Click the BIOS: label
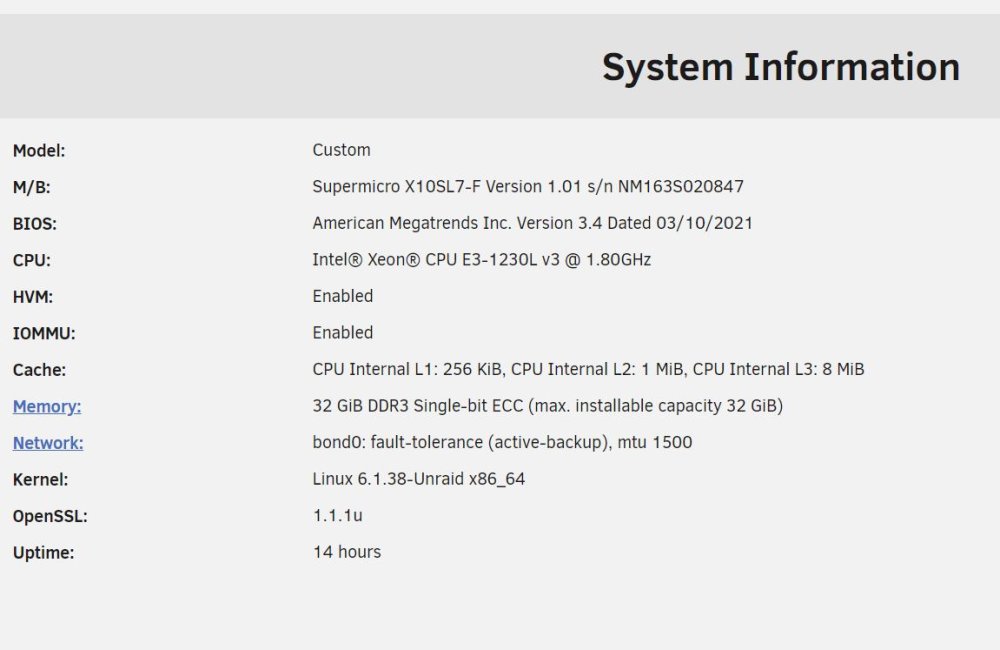 34,224
